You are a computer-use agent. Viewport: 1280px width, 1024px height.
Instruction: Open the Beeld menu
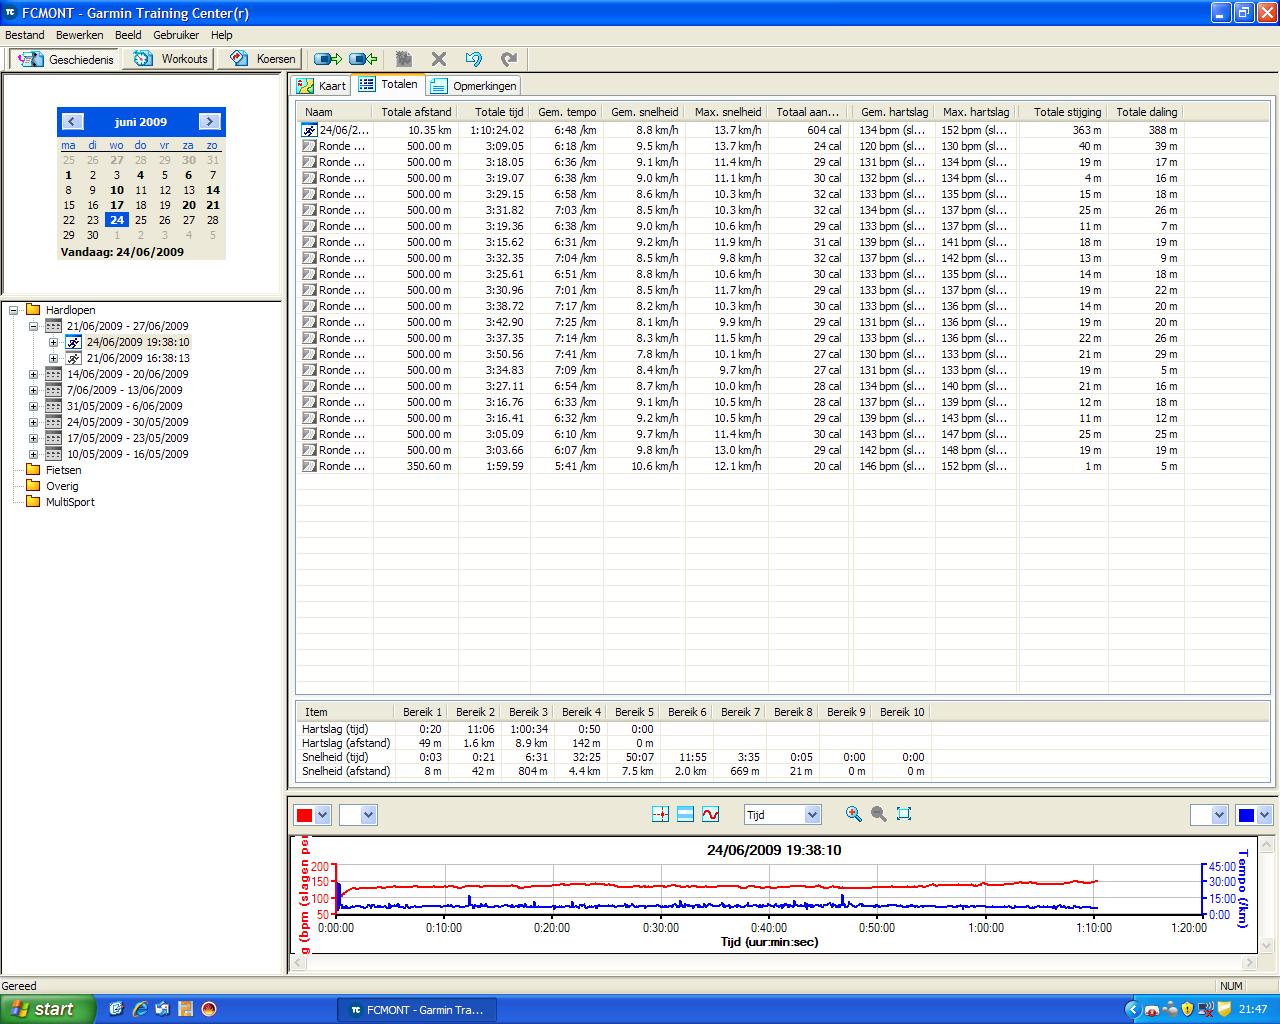click(128, 35)
